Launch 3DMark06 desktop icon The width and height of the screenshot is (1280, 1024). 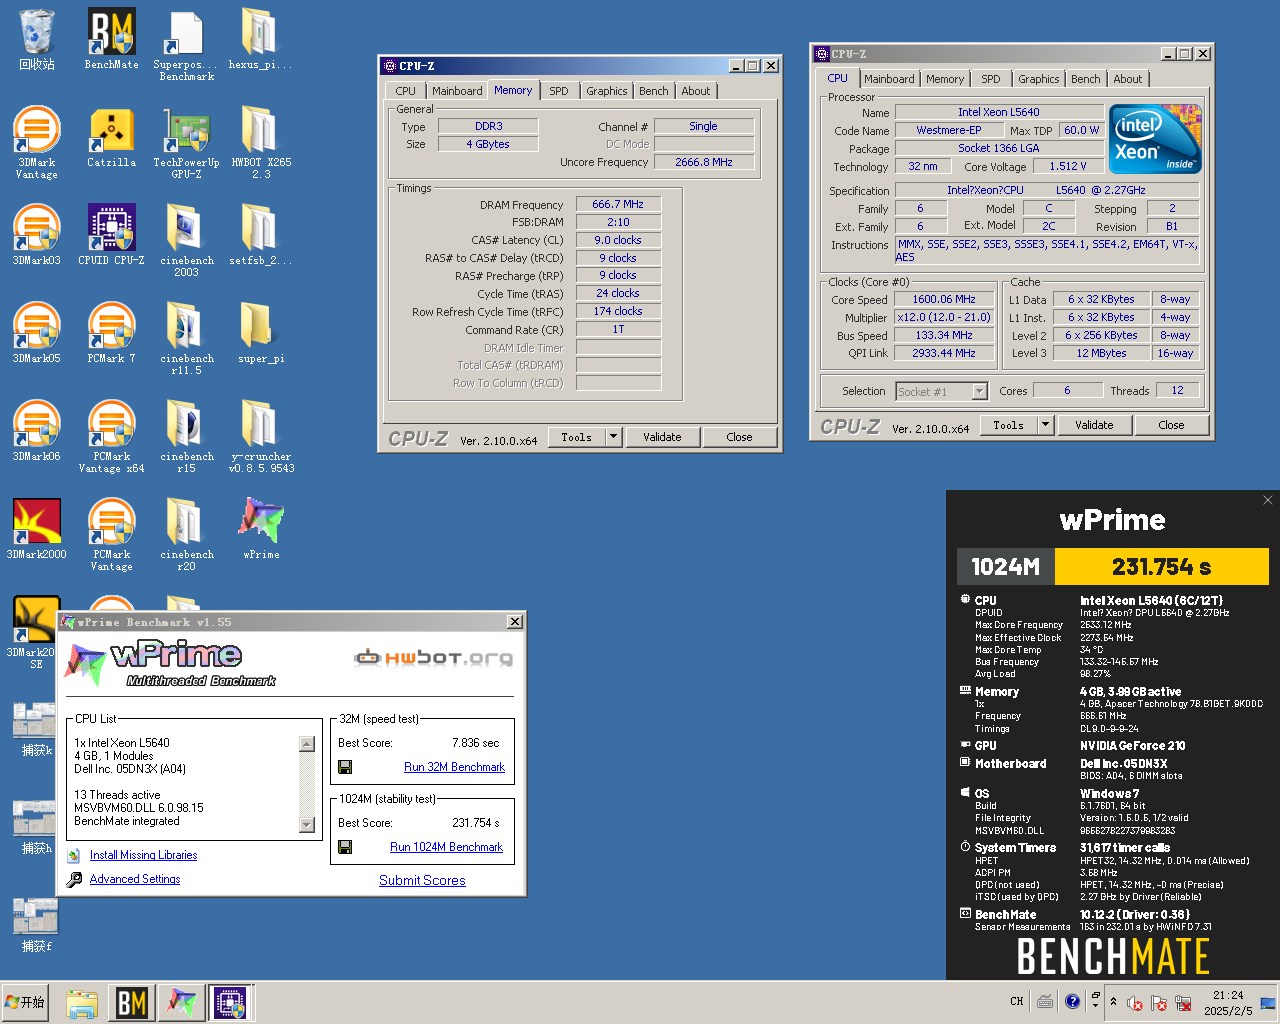click(x=37, y=432)
